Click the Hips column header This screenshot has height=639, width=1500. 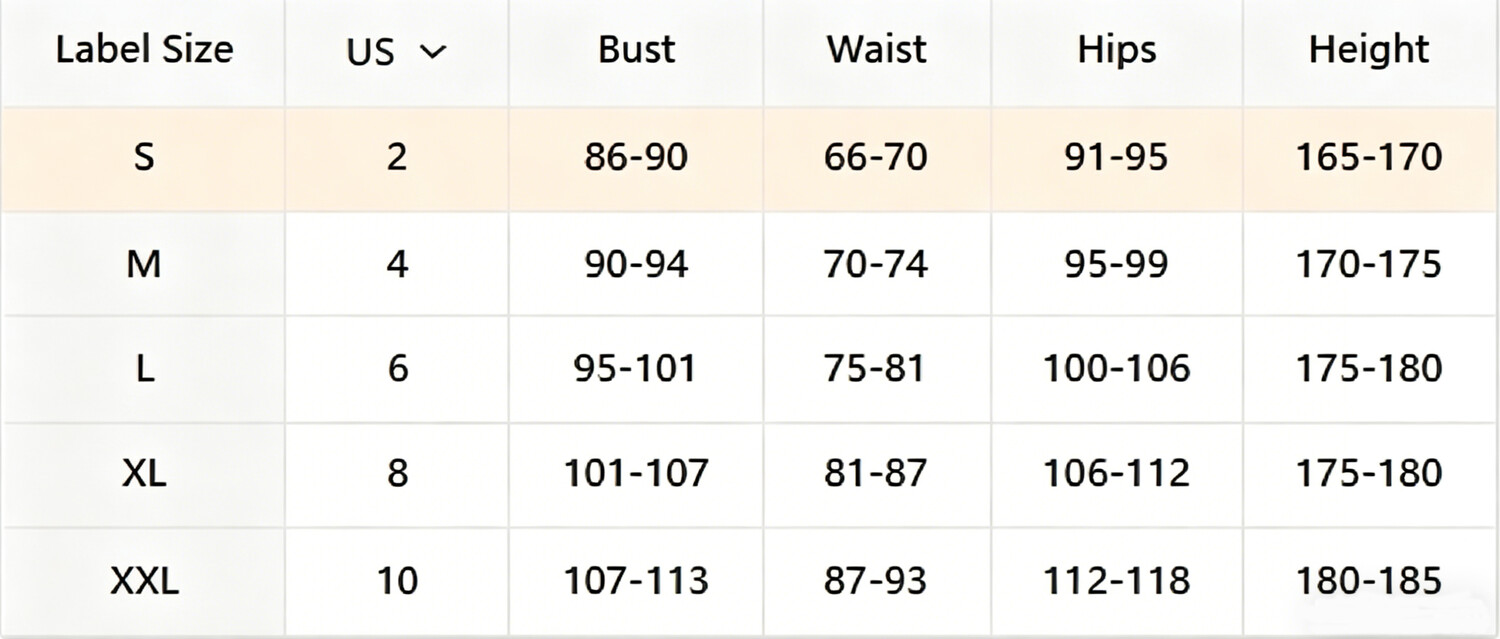coord(1116,50)
